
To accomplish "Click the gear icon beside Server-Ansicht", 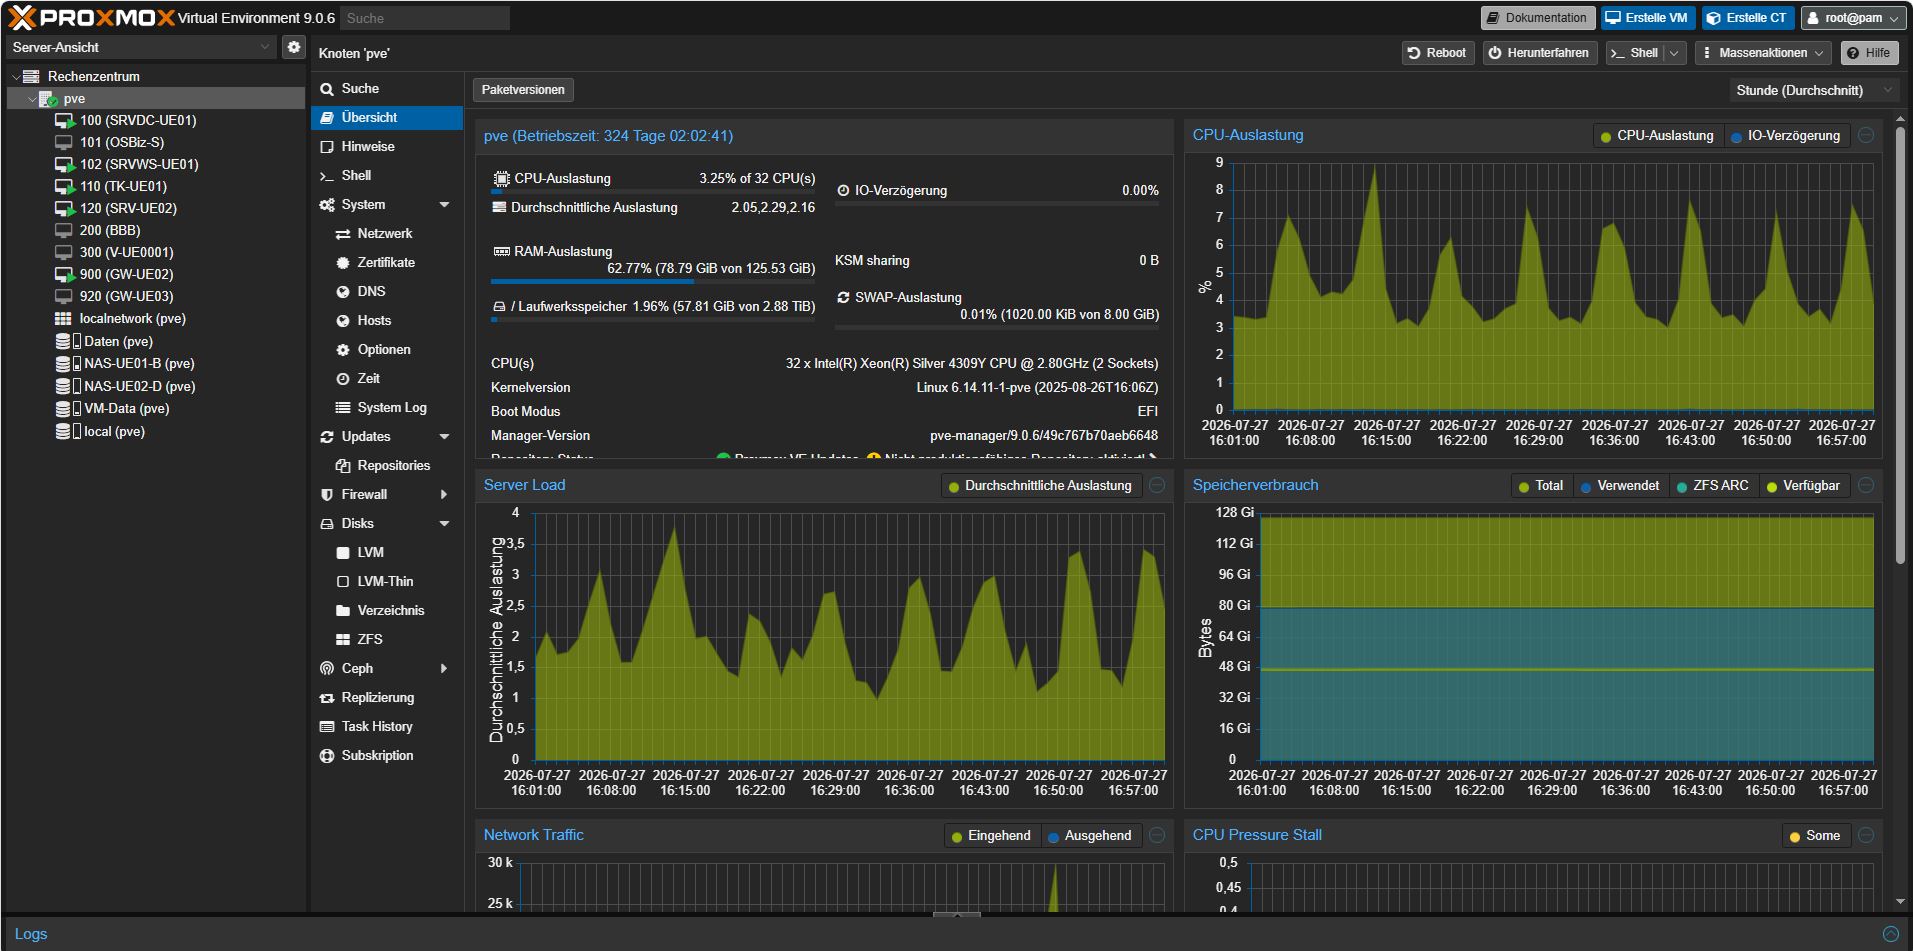I will (293, 47).
